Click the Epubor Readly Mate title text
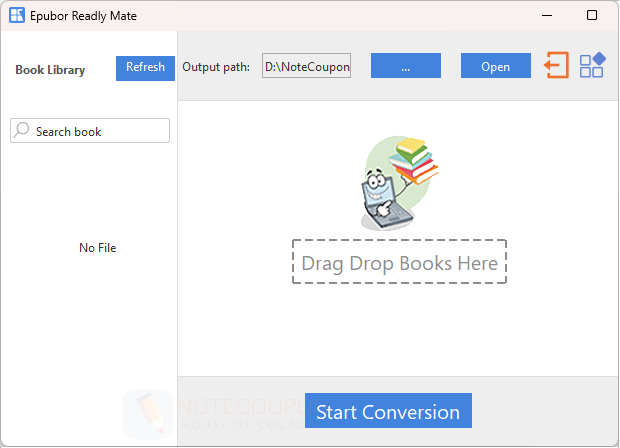The height and width of the screenshot is (448, 620). [83, 16]
